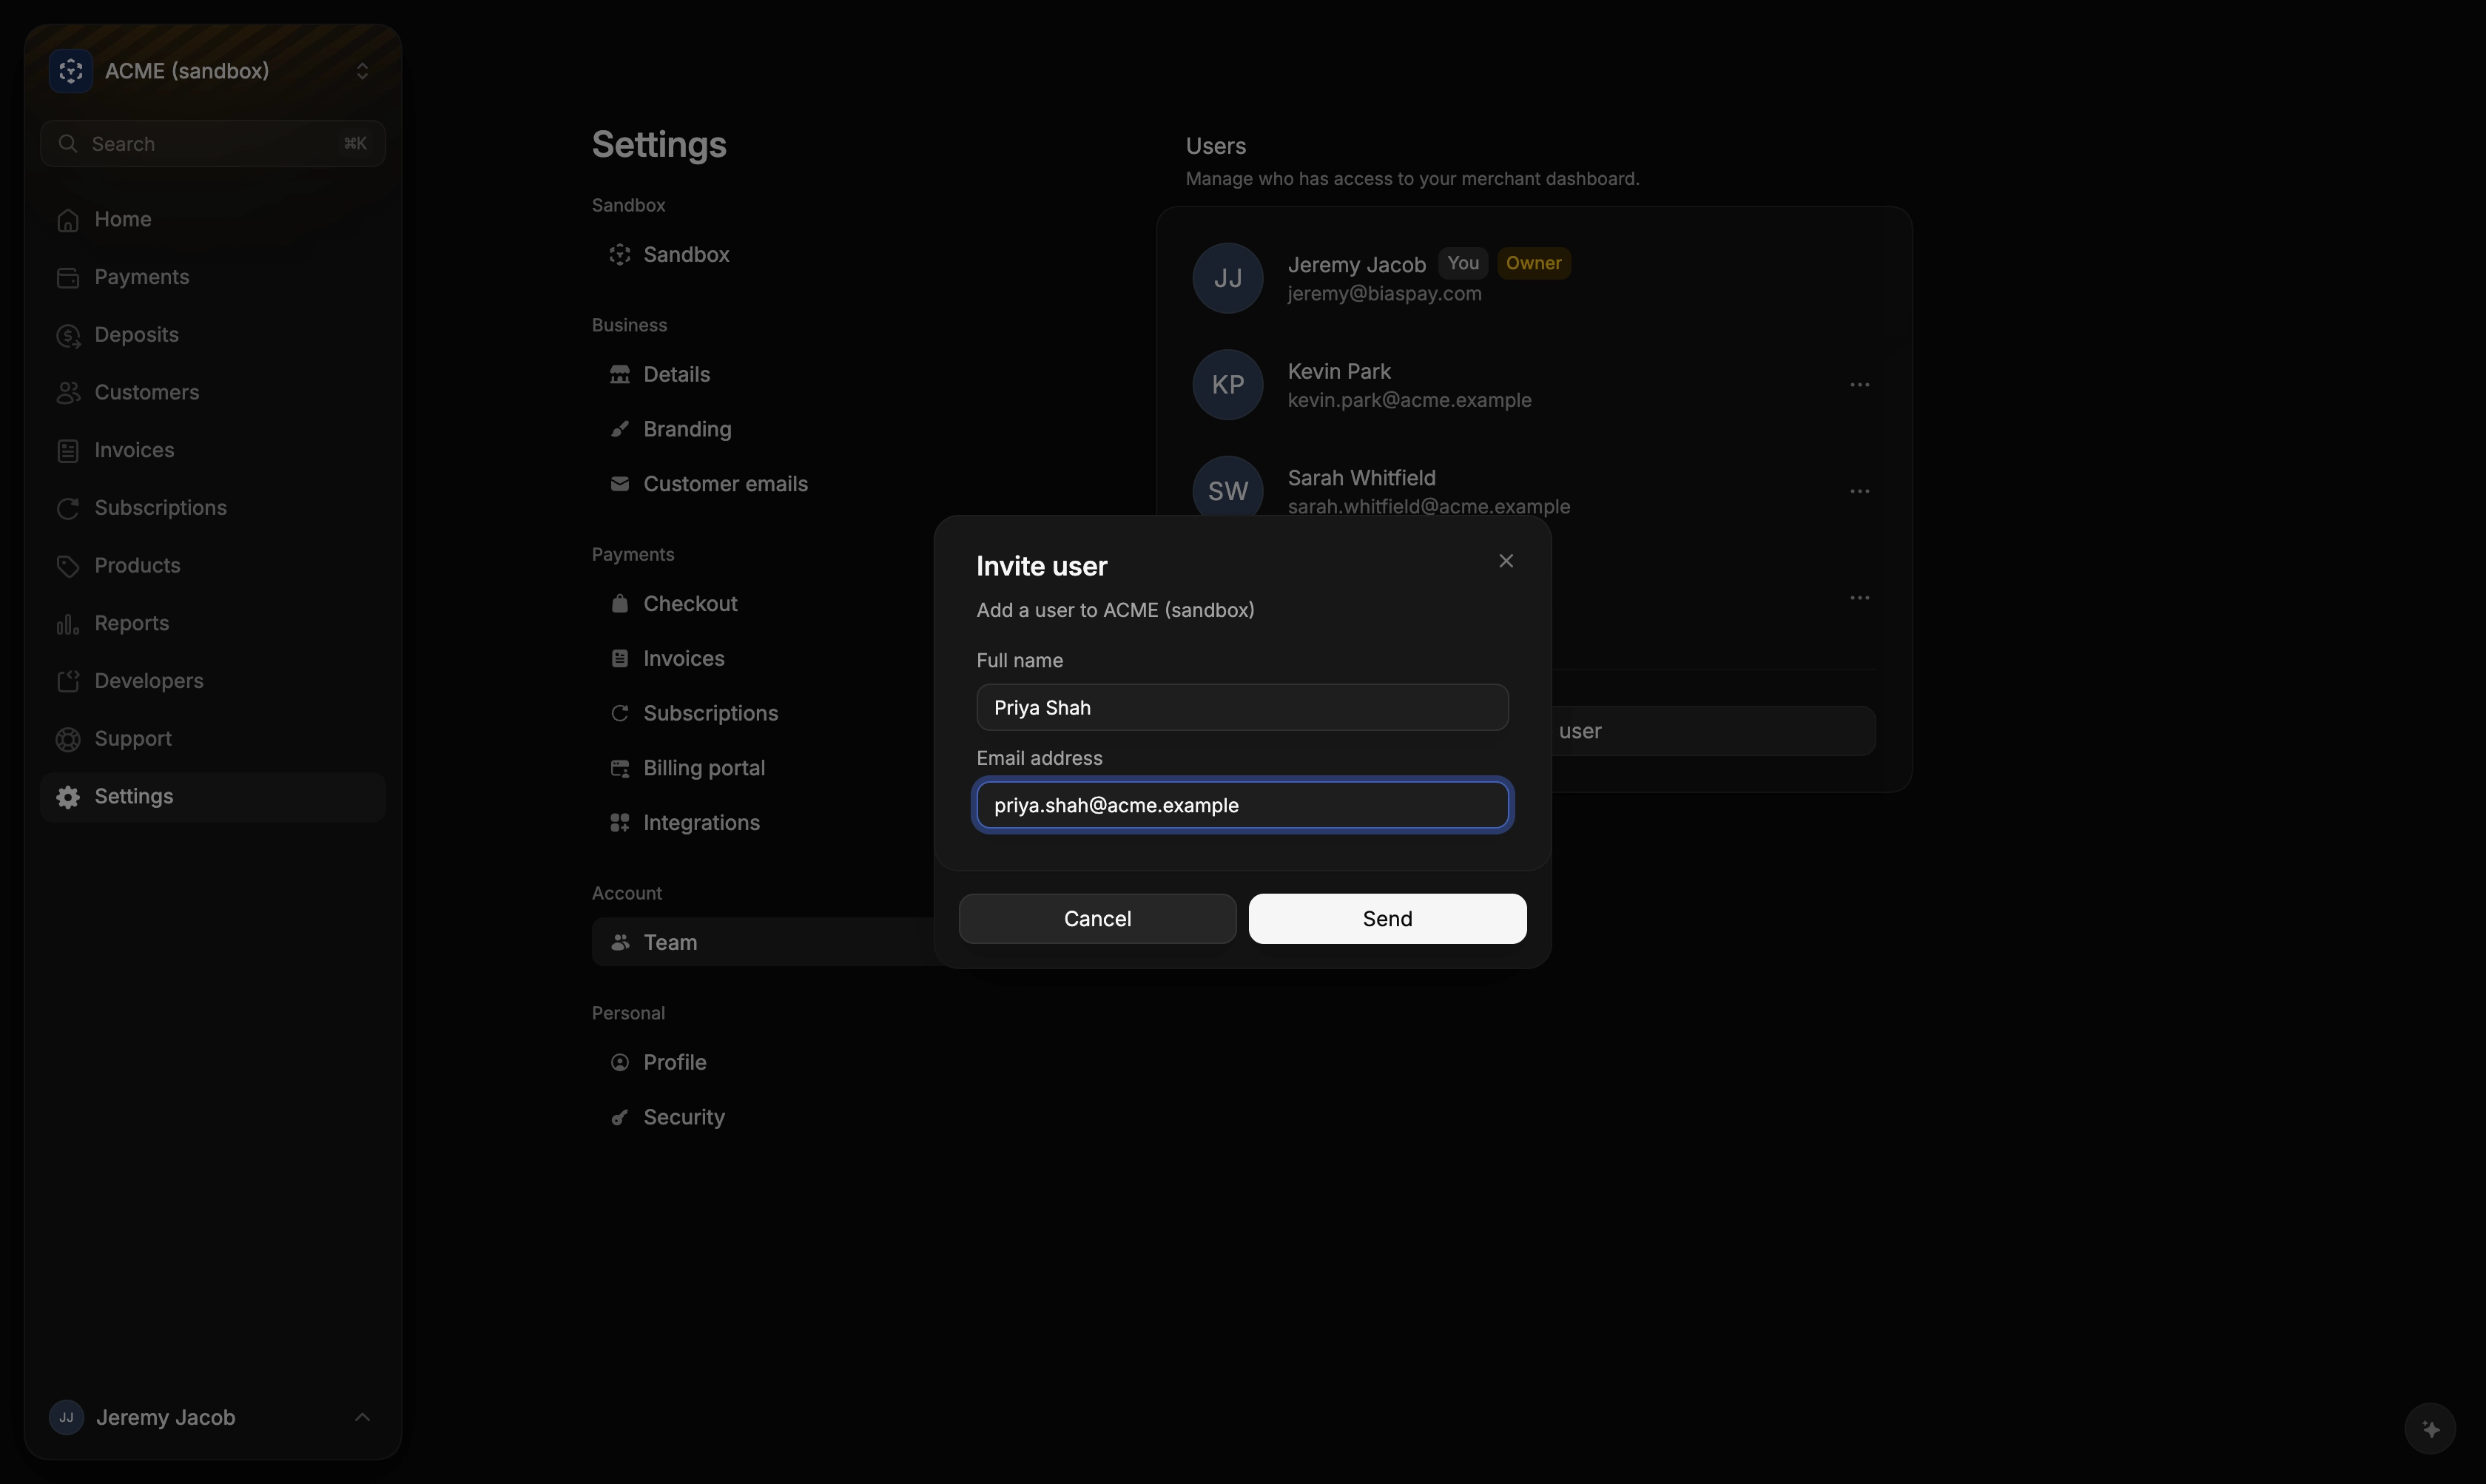Screen dimensions: 2486x1484
Task: Open Developers in the sidebar
Action: coord(212,681)
